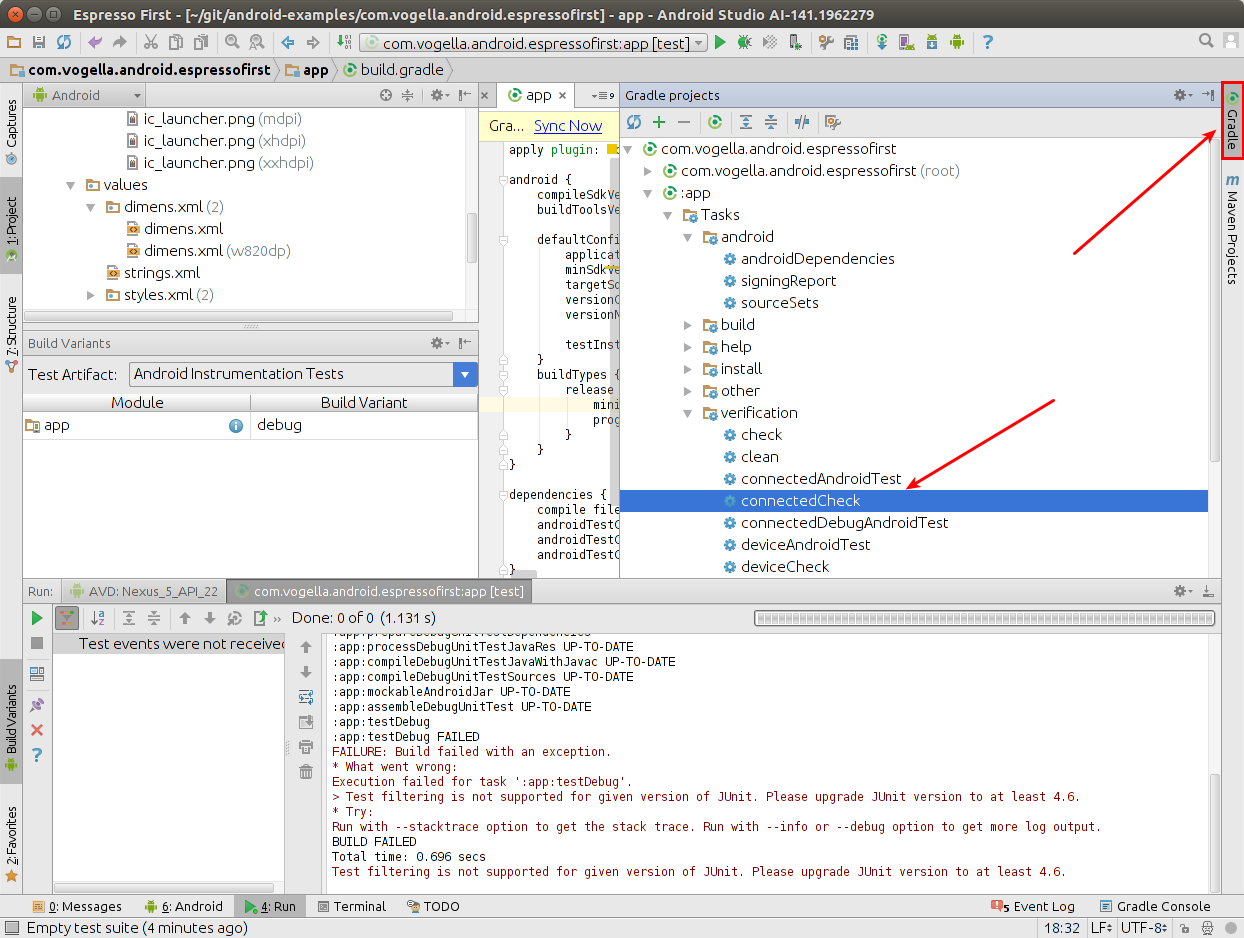Image resolution: width=1244 pixels, height=938 pixels.
Task: Toggle alphabetical sort of test results
Action: [x=97, y=618]
